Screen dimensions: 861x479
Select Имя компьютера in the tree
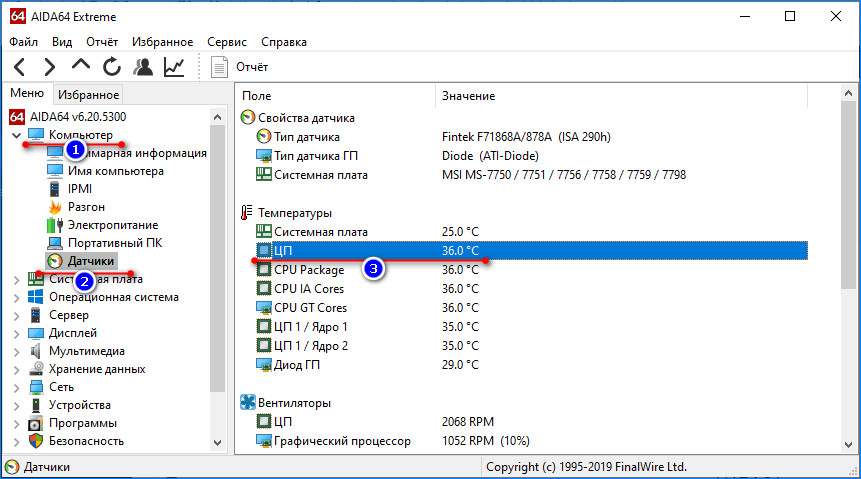point(116,171)
